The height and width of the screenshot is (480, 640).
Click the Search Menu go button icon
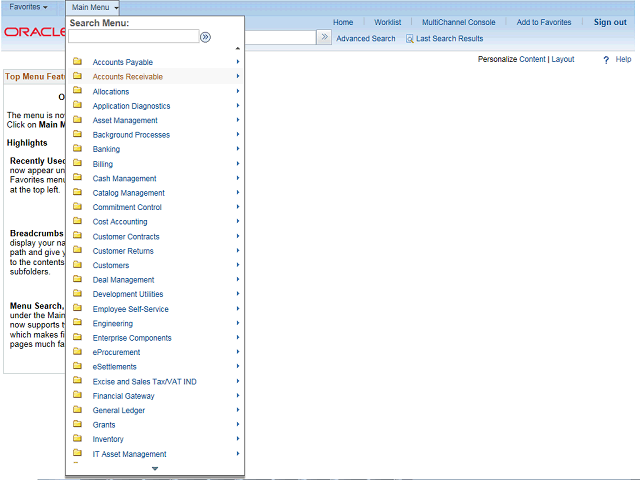205,37
